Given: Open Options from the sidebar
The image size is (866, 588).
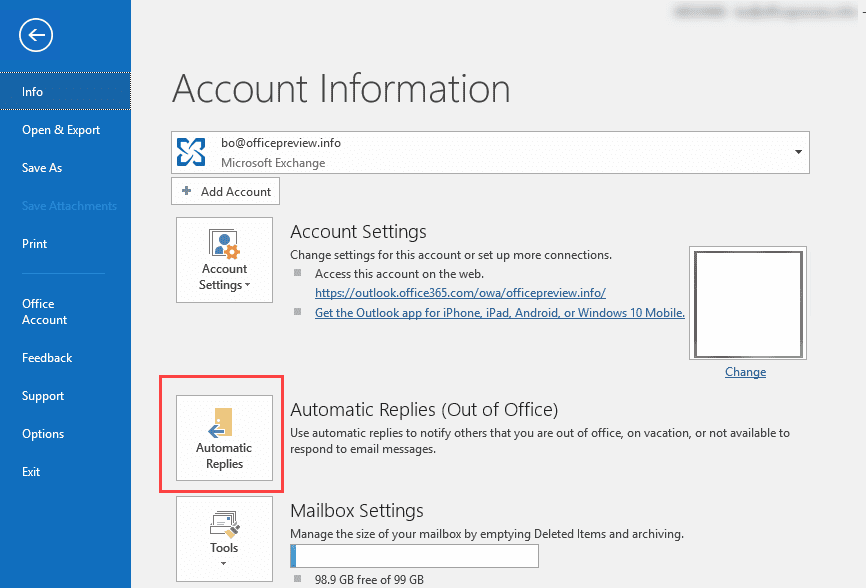Looking at the screenshot, I should [43, 434].
